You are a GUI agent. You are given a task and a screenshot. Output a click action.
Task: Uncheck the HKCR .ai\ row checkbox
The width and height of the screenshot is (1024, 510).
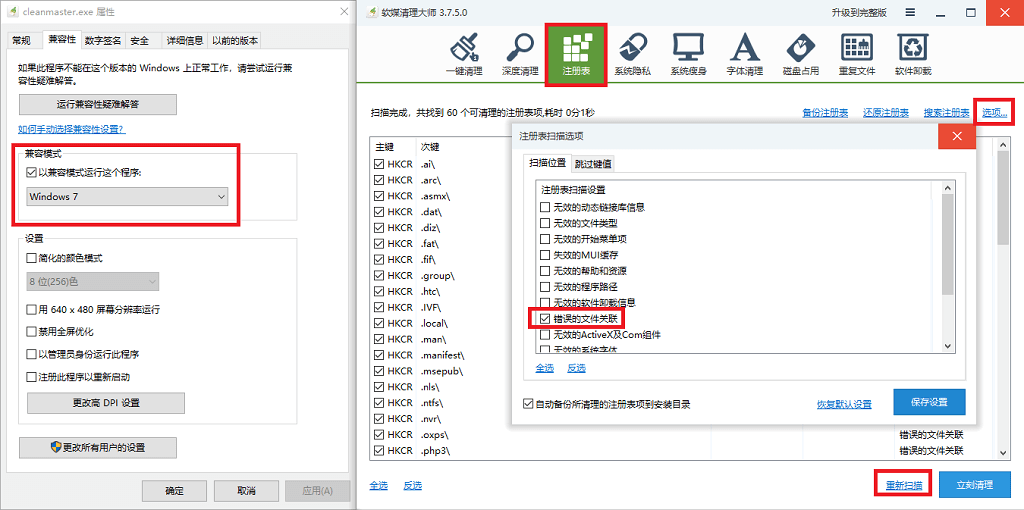coord(379,164)
